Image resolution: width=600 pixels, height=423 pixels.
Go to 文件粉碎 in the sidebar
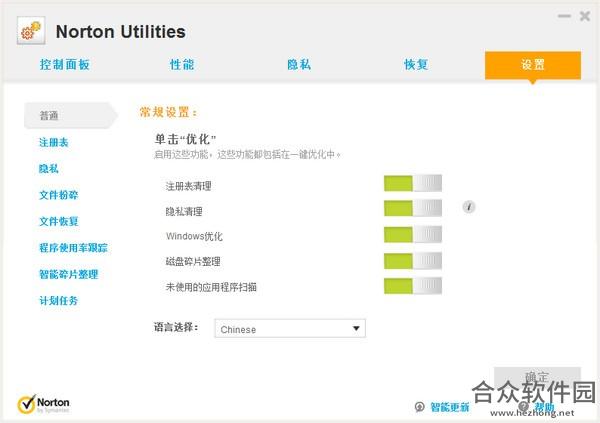pos(59,195)
